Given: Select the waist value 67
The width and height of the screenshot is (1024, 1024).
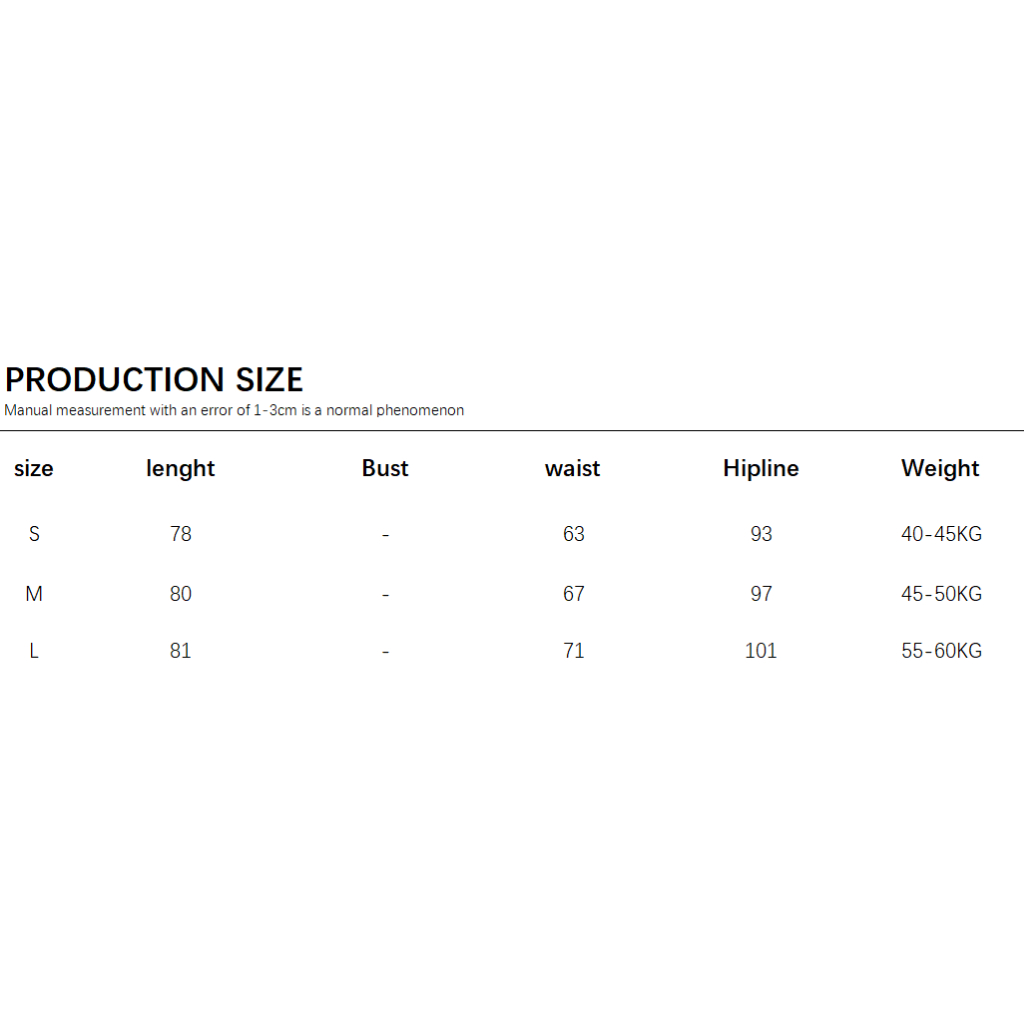Looking at the screenshot, I should 574,594.
